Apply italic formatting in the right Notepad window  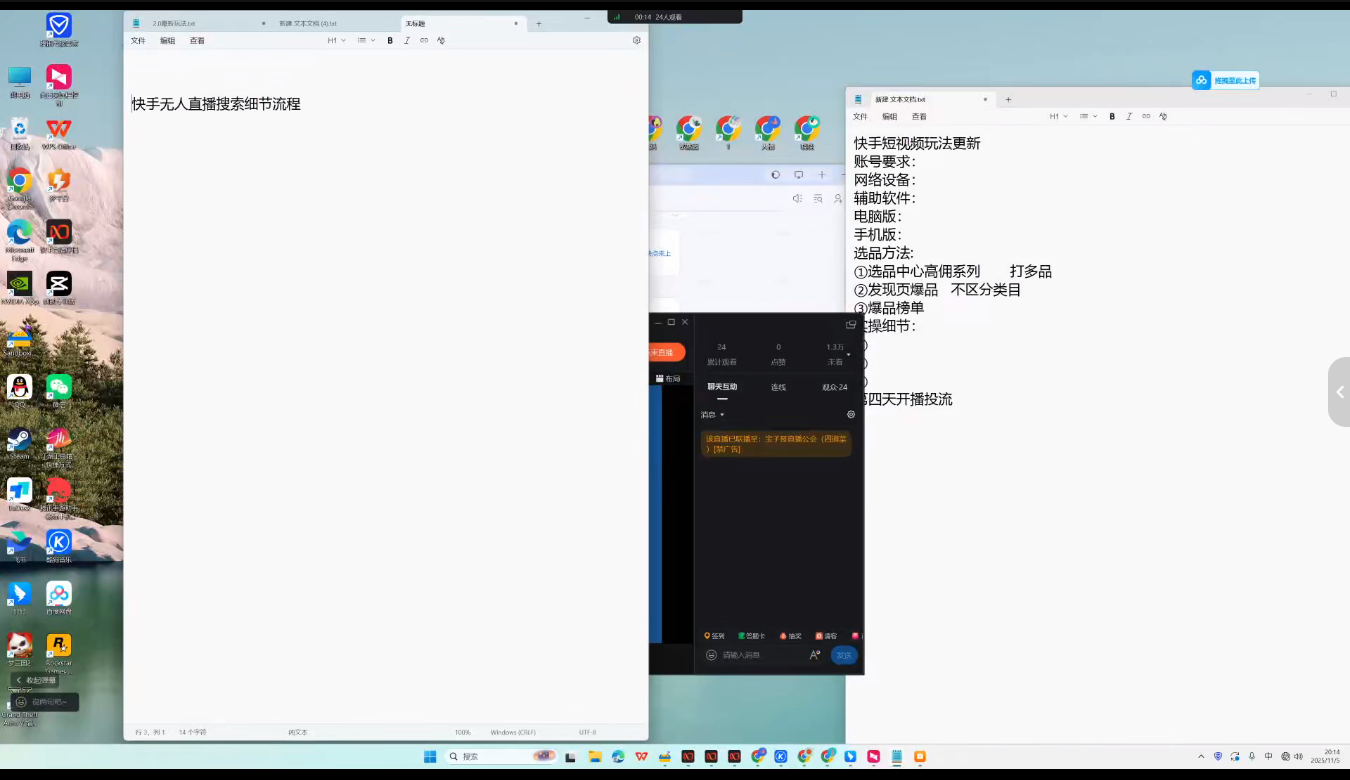point(1128,116)
